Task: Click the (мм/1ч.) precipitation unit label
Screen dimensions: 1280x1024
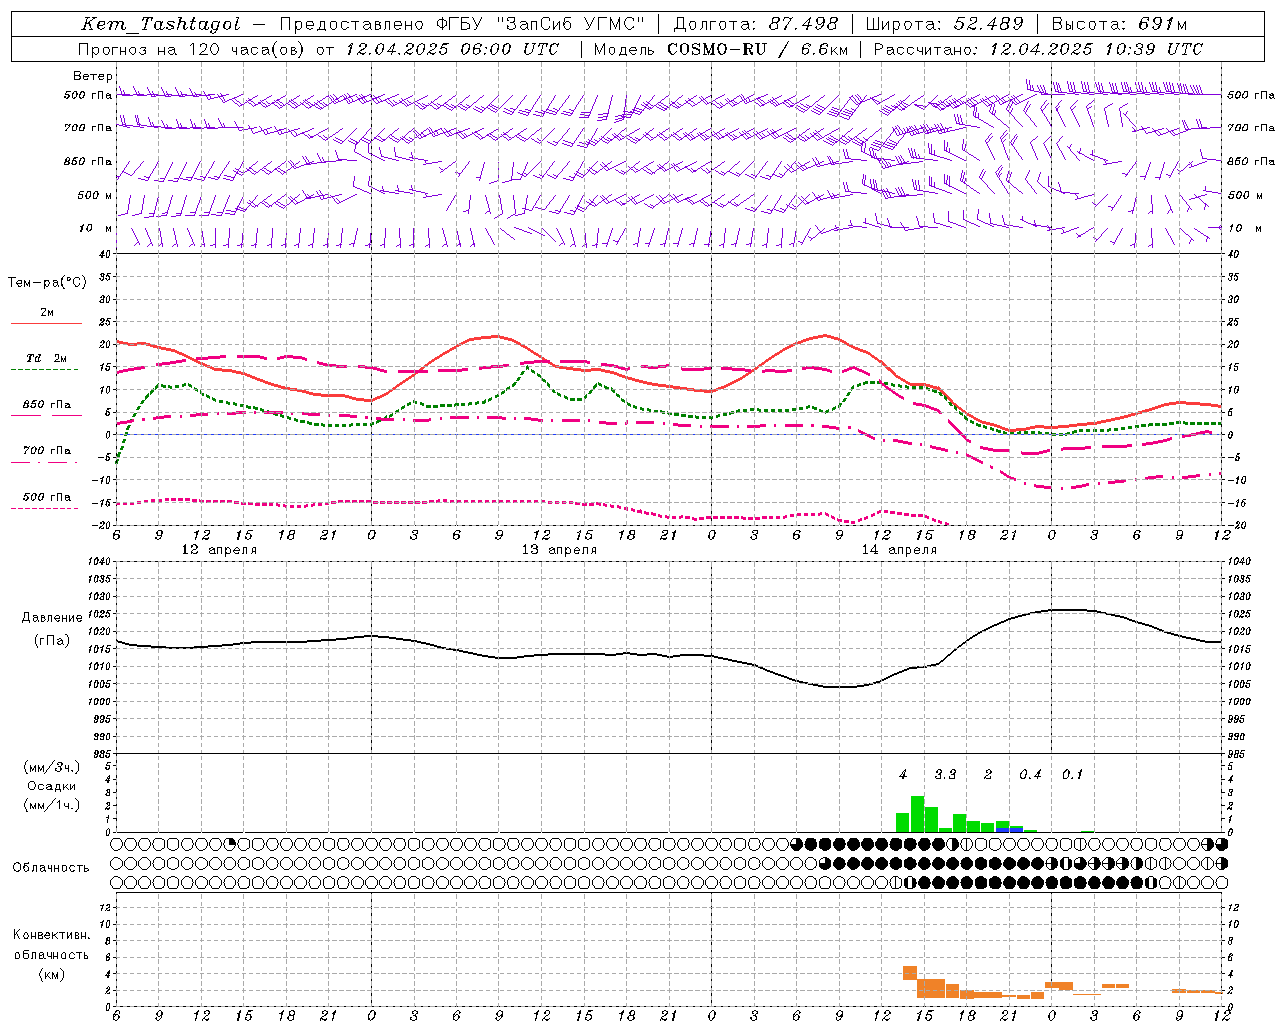Action: tap(52, 805)
